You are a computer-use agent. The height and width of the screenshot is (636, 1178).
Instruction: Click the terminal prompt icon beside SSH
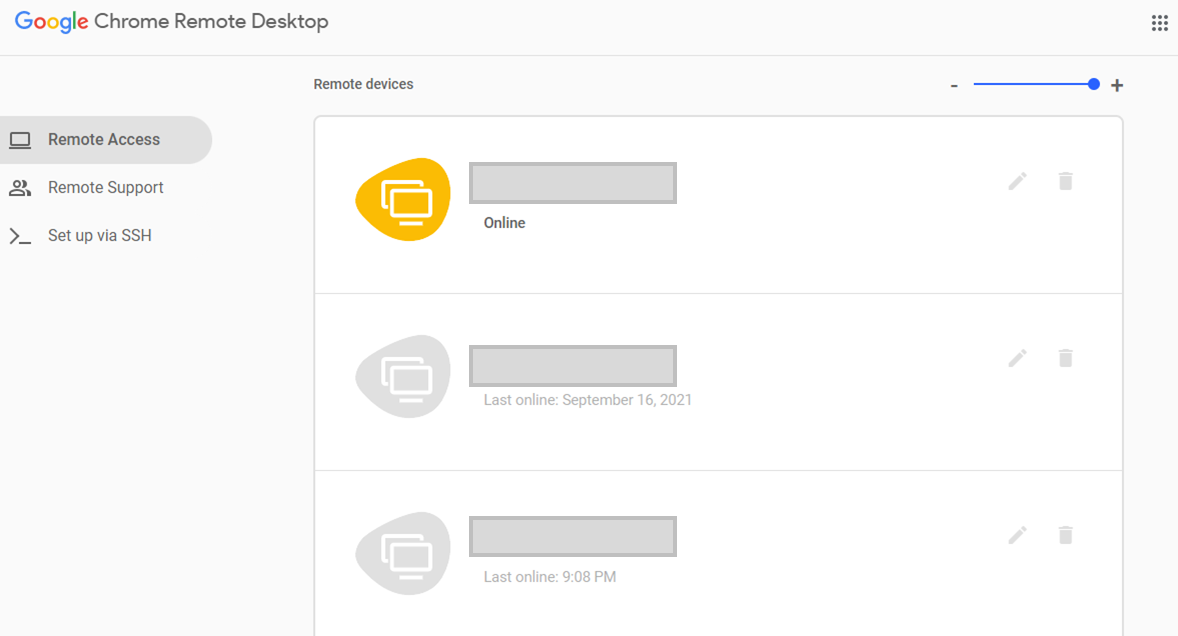(20, 237)
